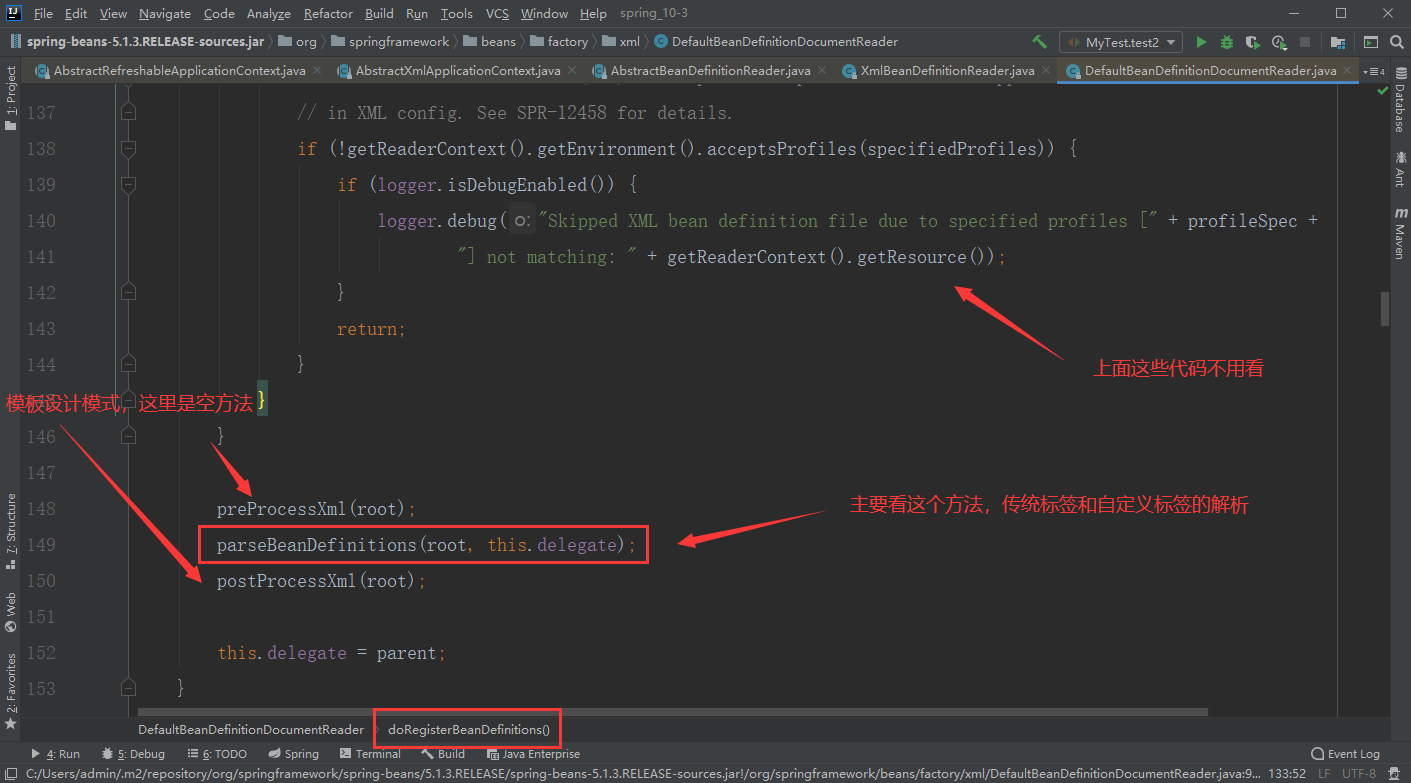The width and height of the screenshot is (1411, 783).
Task: Open the Web tool window
Action: 10,612
